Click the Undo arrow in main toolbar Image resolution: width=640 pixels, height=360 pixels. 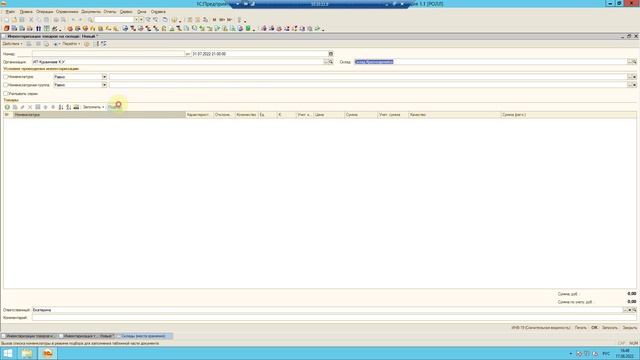click(73, 20)
